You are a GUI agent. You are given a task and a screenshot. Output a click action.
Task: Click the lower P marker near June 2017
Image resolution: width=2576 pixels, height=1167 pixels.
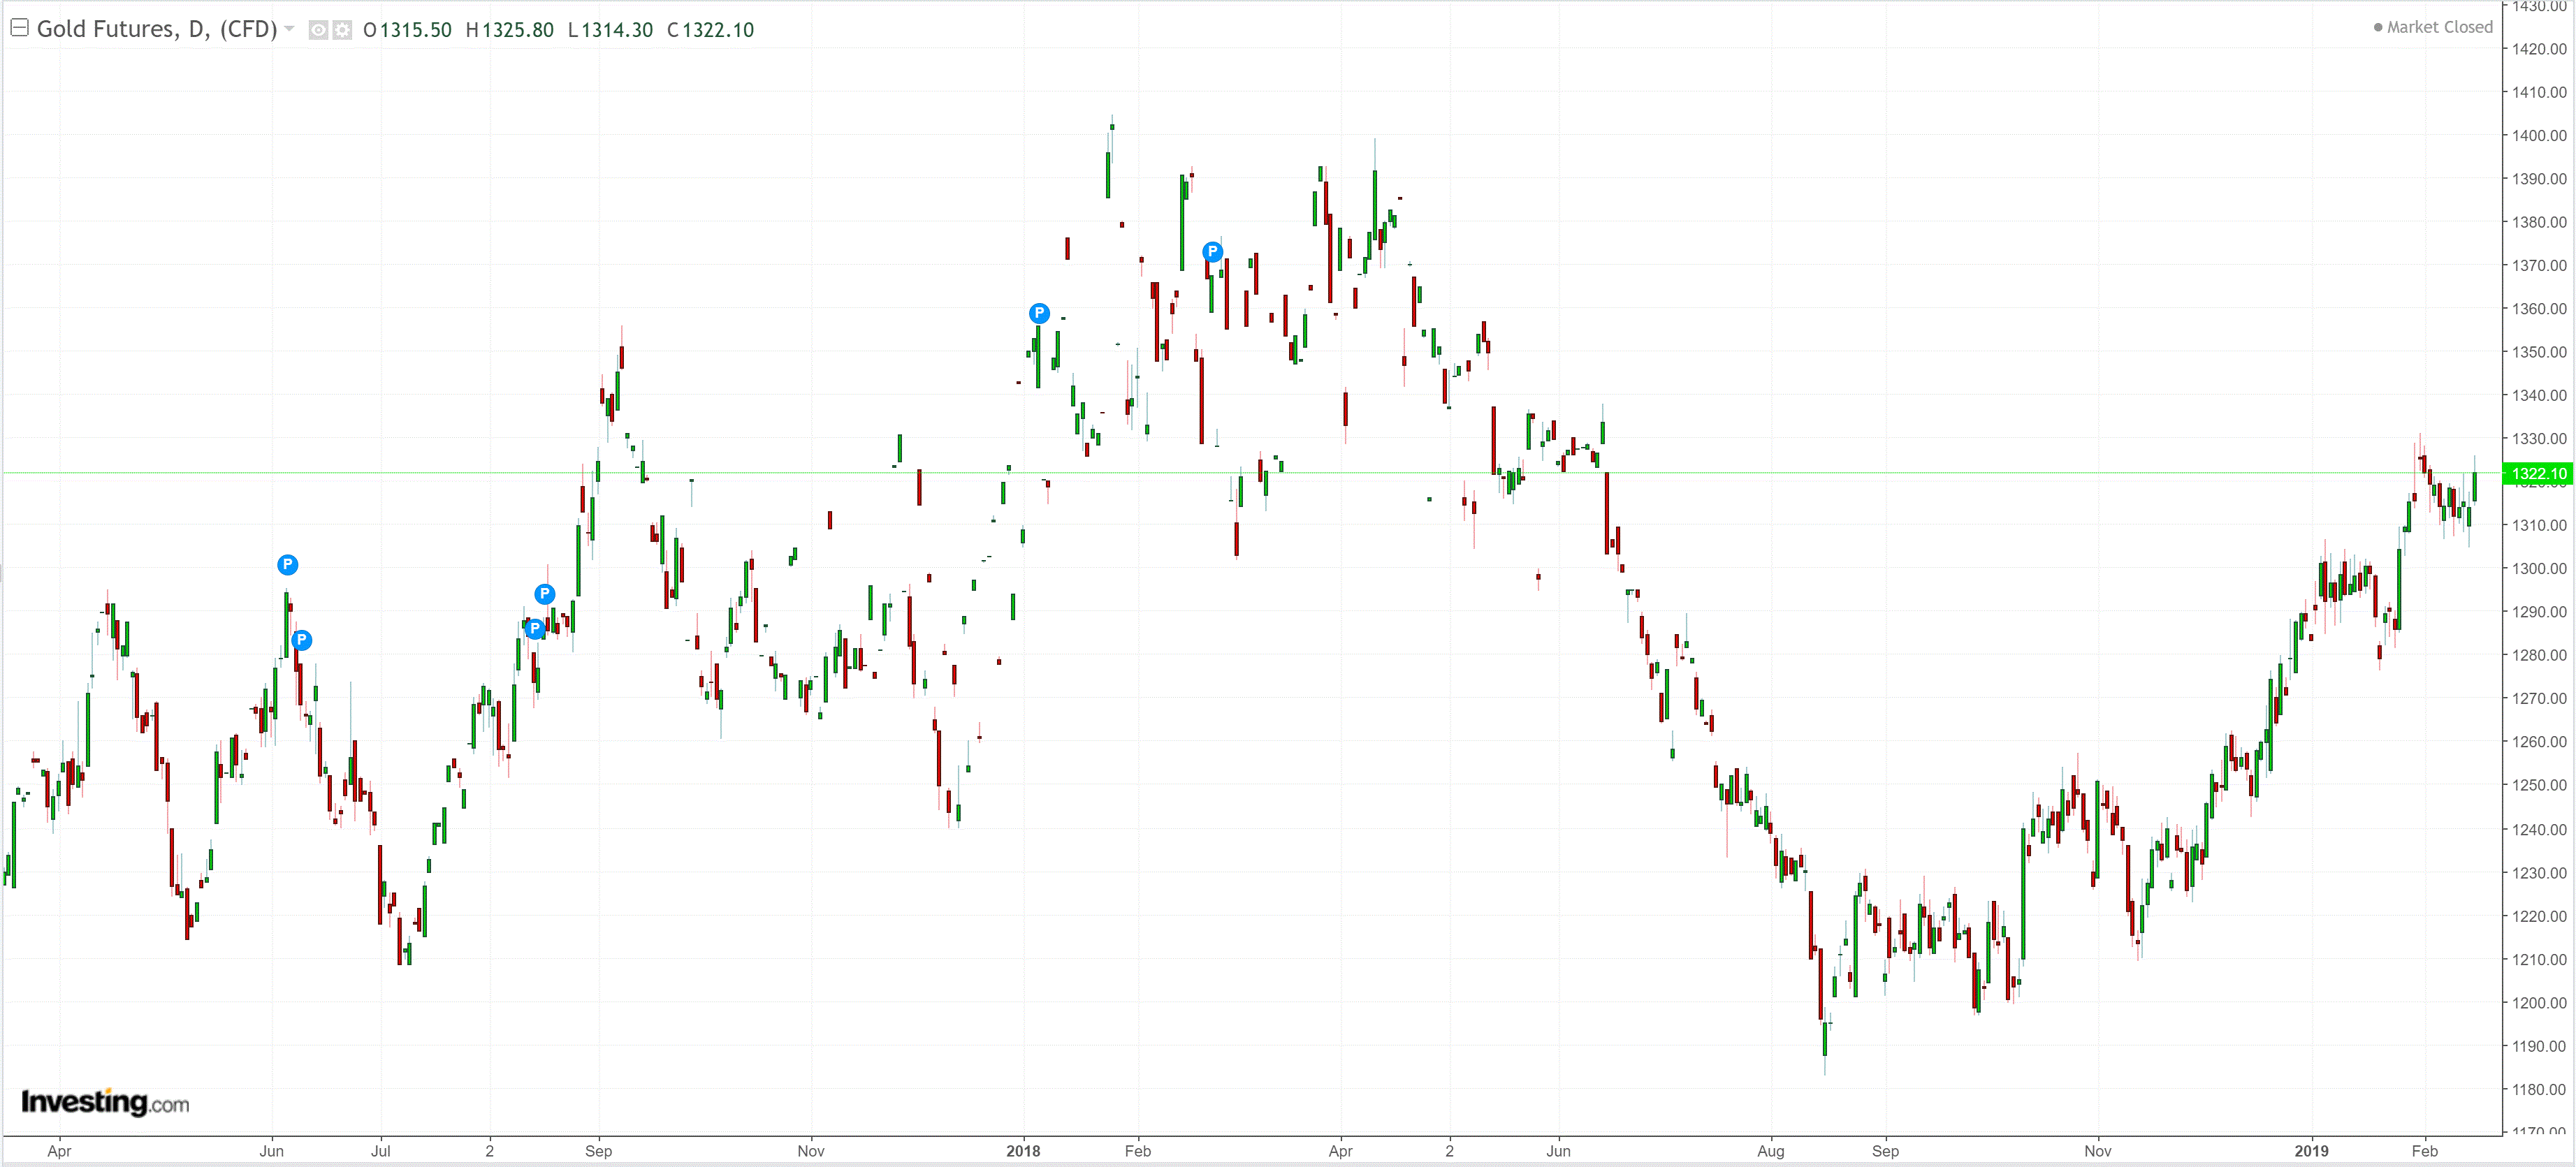(301, 640)
